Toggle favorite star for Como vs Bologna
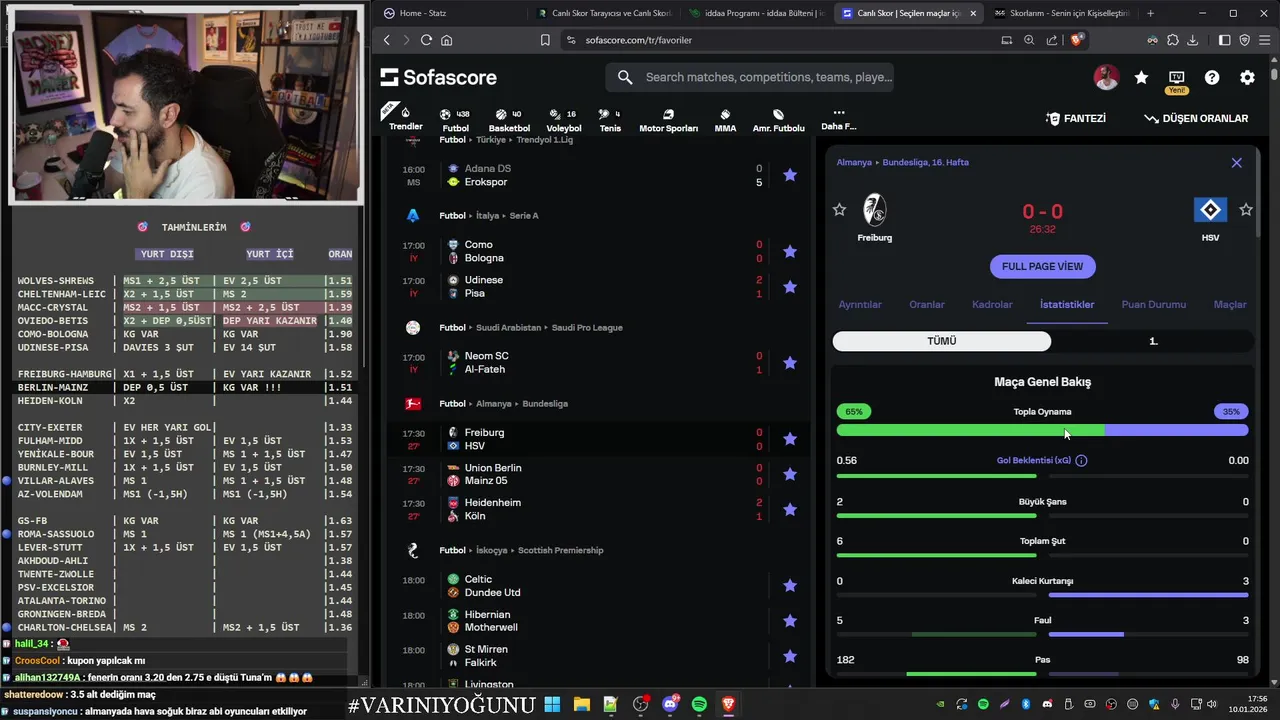1280x720 pixels. coord(790,251)
